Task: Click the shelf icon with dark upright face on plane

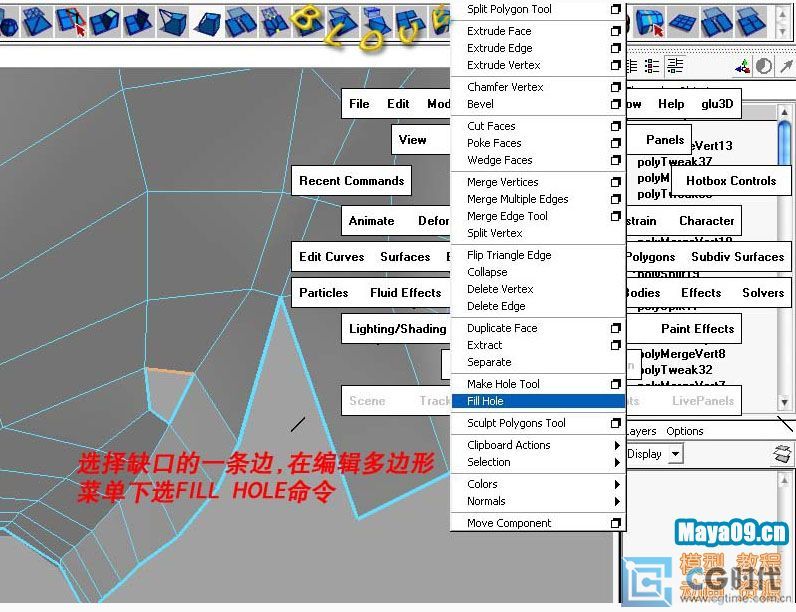Action: click(x=138, y=22)
